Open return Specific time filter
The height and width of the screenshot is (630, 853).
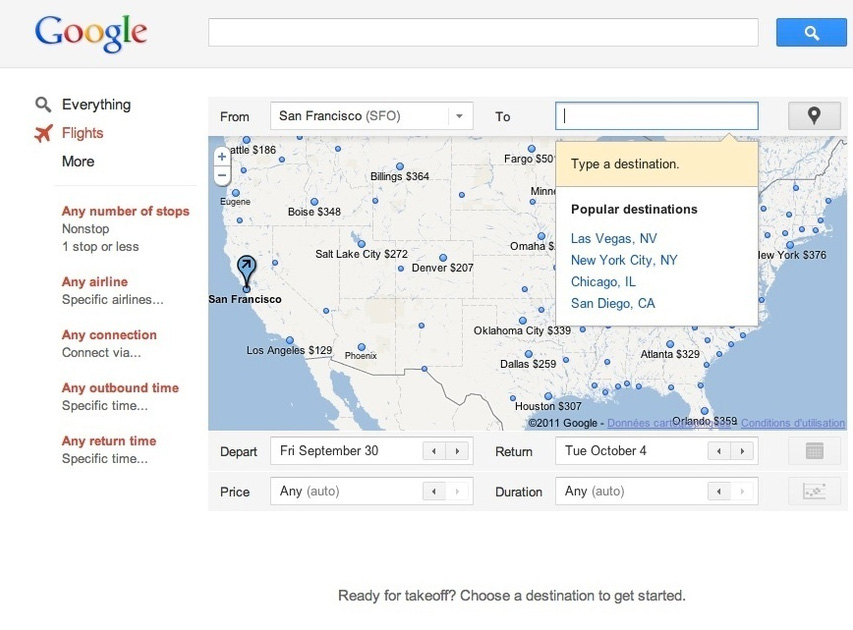click(104, 459)
